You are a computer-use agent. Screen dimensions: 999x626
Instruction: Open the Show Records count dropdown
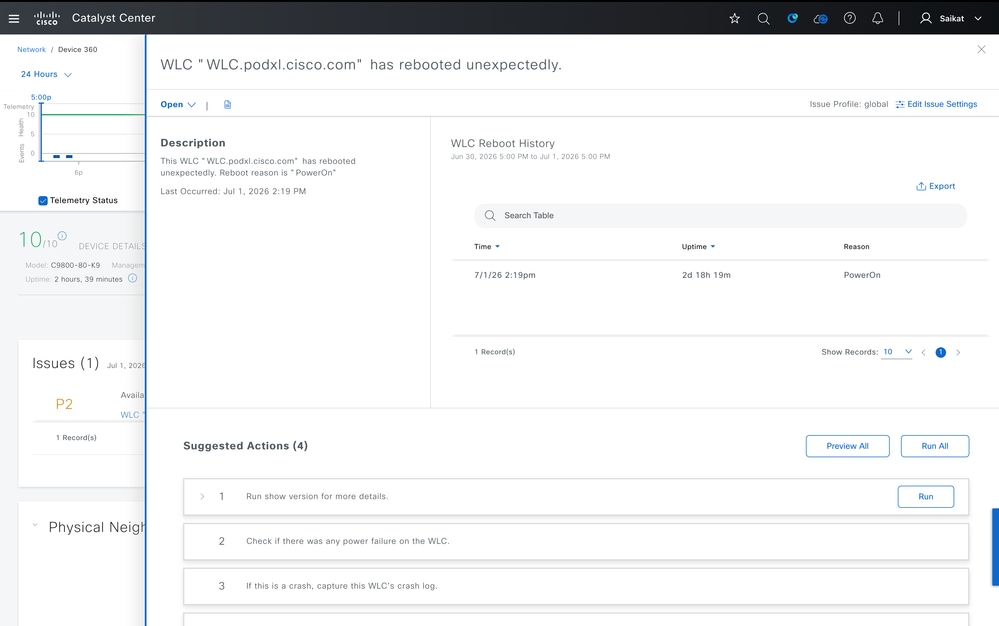(x=897, y=352)
